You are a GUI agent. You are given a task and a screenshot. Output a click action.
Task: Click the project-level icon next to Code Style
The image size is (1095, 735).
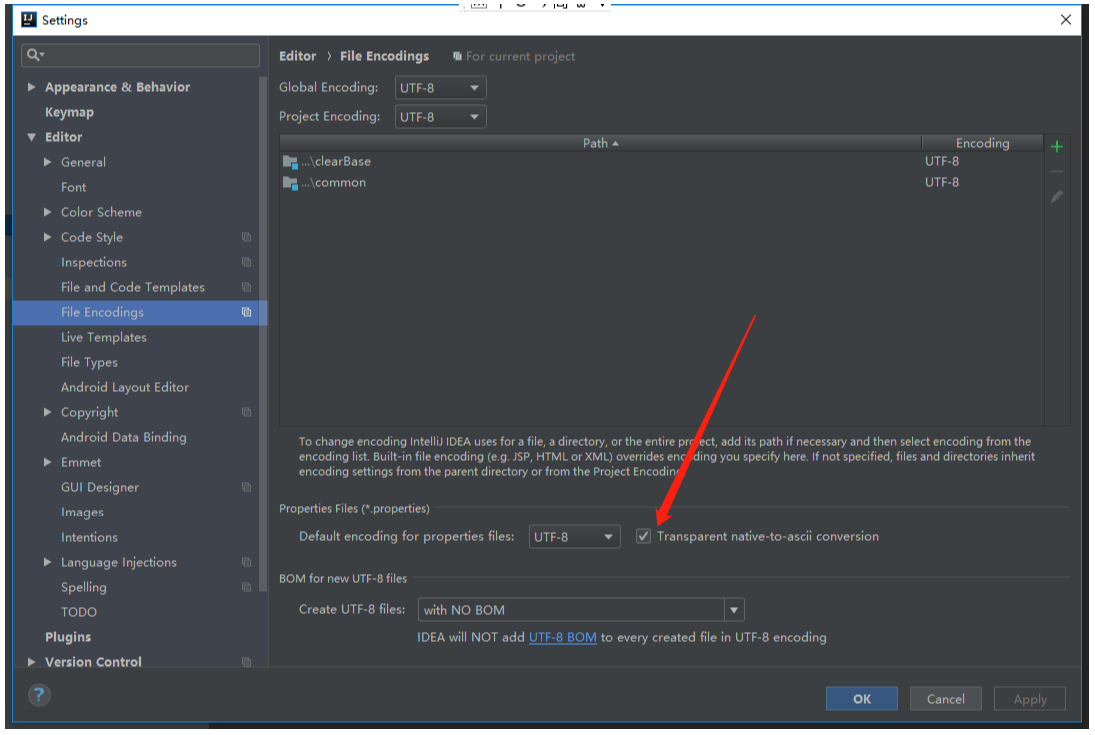247,237
